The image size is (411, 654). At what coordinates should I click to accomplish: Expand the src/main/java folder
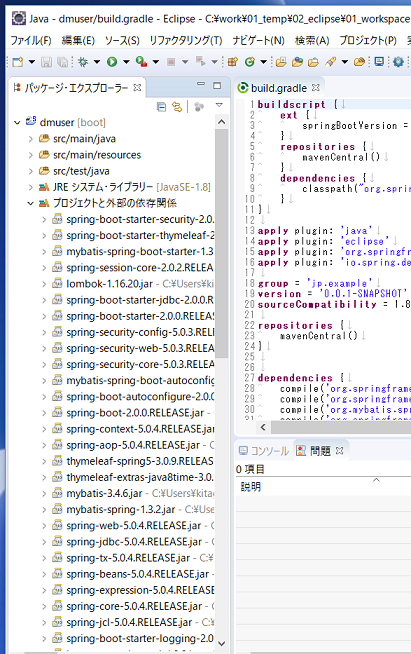[x=30, y=139]
